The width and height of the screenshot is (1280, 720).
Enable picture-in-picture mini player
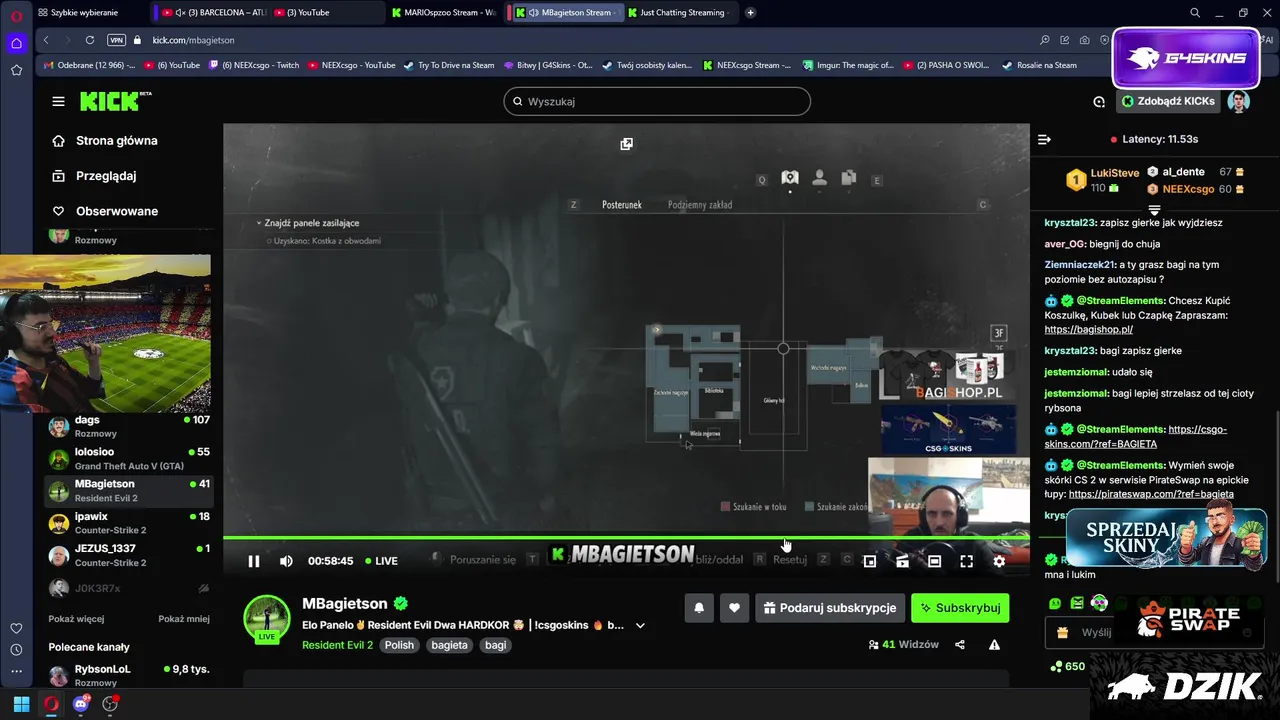870,561
